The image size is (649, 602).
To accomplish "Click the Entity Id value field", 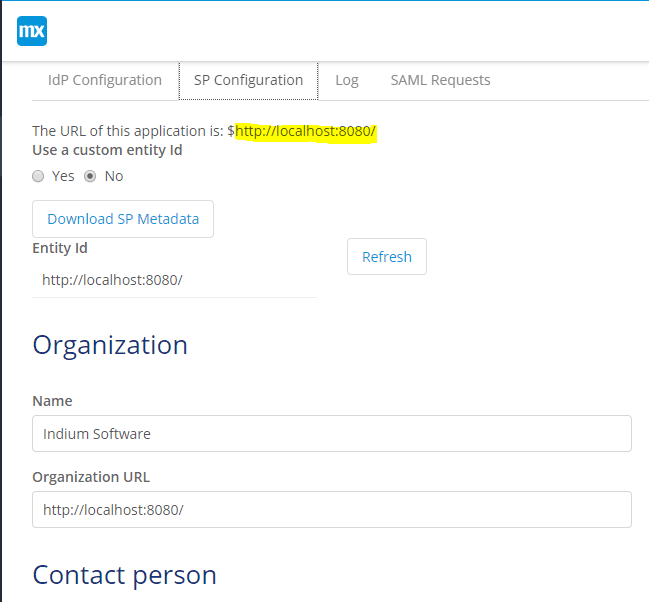I will 175,280.
